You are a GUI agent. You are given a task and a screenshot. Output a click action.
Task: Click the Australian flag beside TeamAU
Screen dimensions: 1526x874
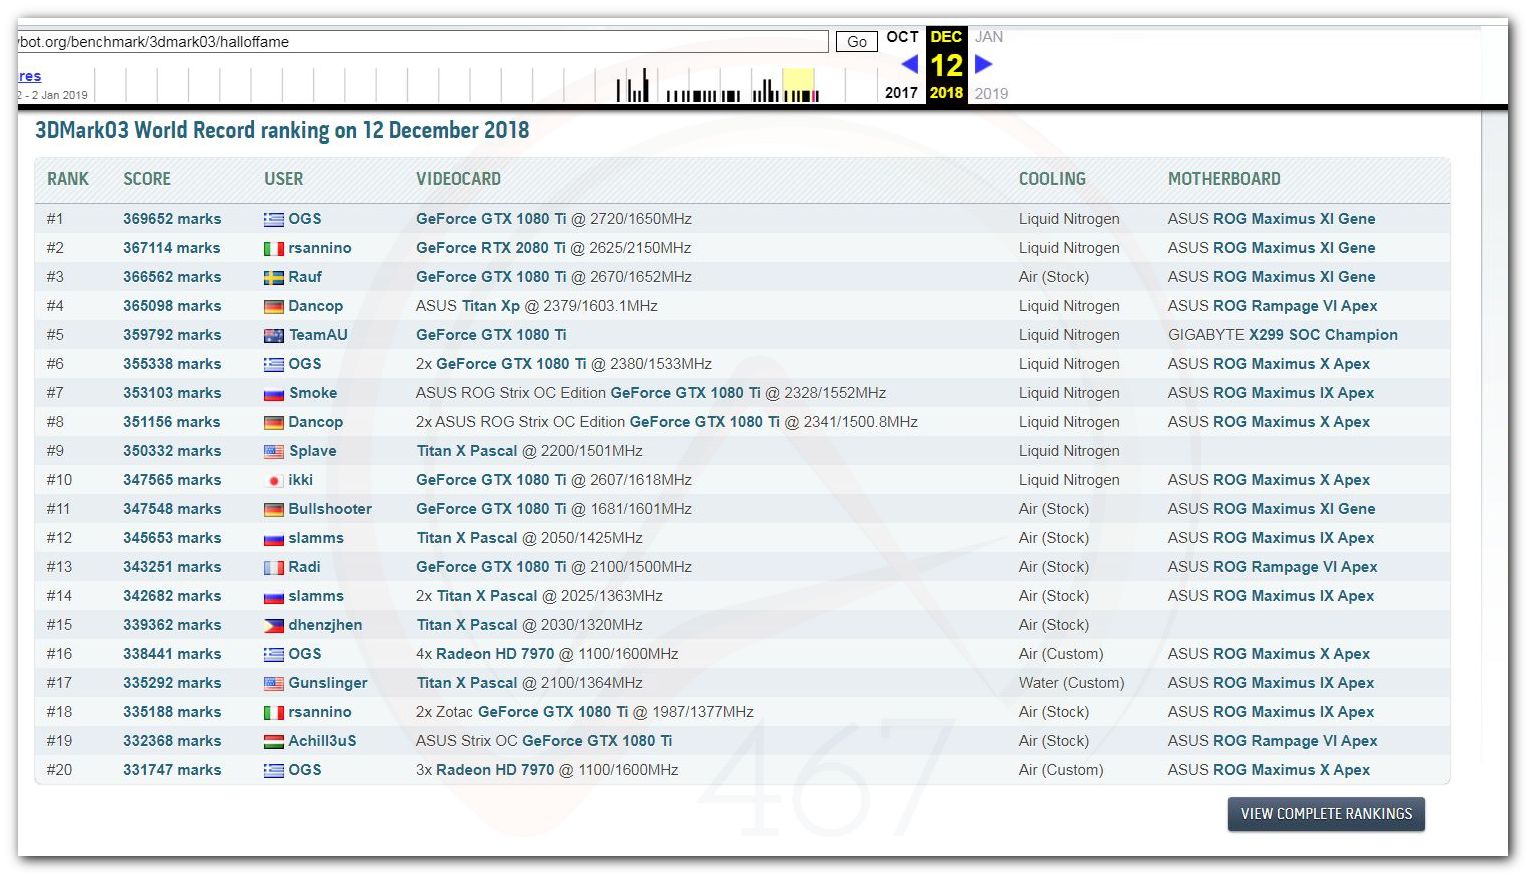coord(274,335)
